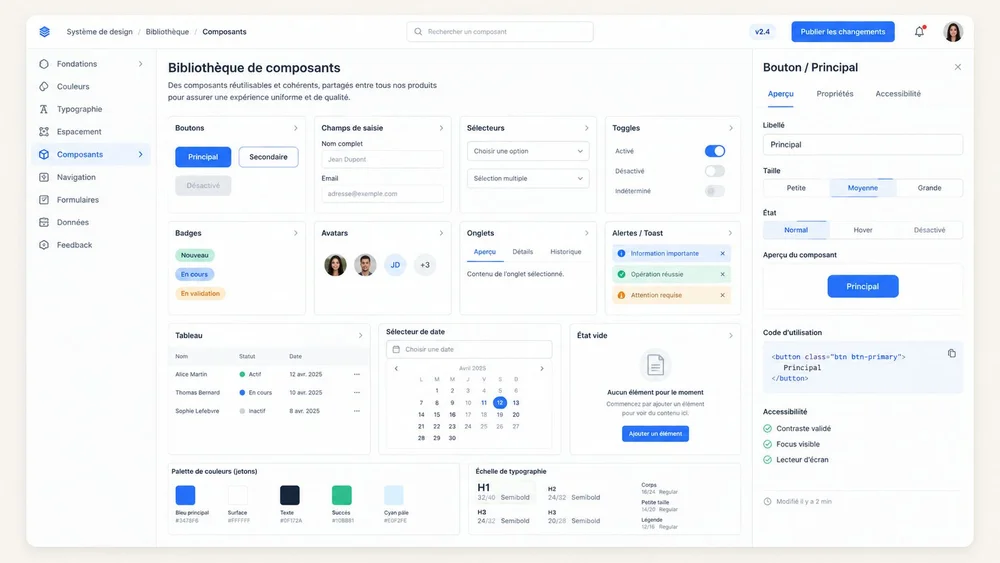Select the Moyenne size option
This screenshot has width=1000, height=563.
[863, 188]
